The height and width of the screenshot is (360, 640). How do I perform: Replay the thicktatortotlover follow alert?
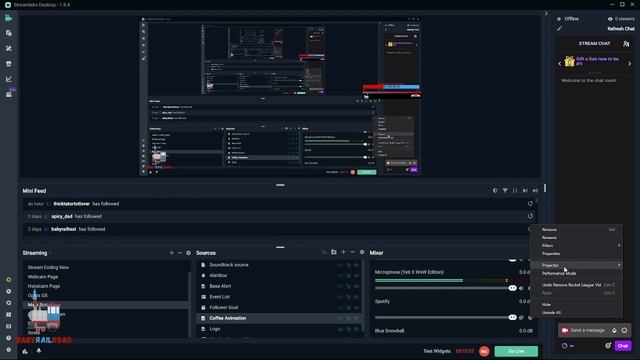530,203
